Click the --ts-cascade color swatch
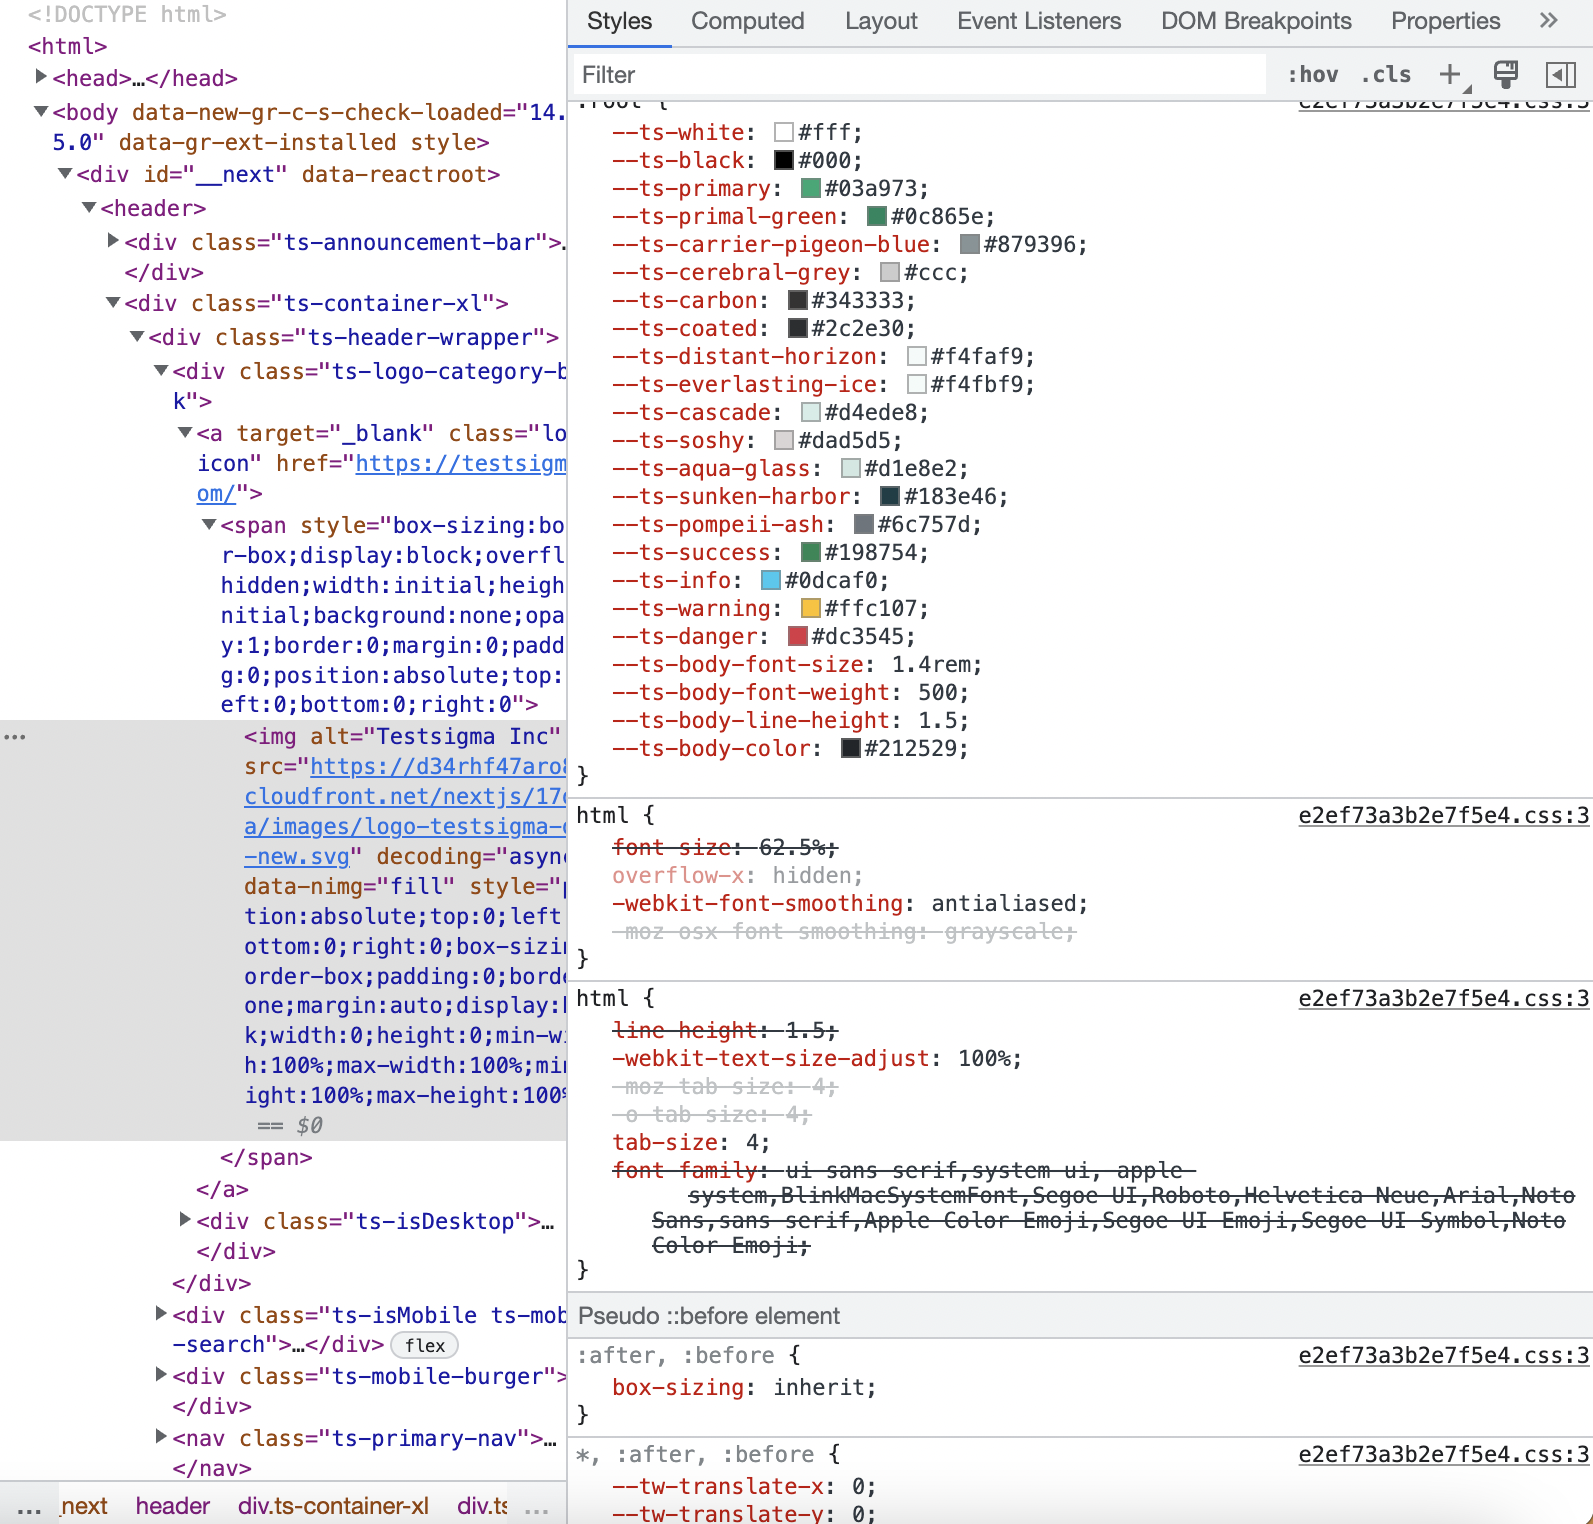This screenshot has width=1593, height=1524. 811,412
